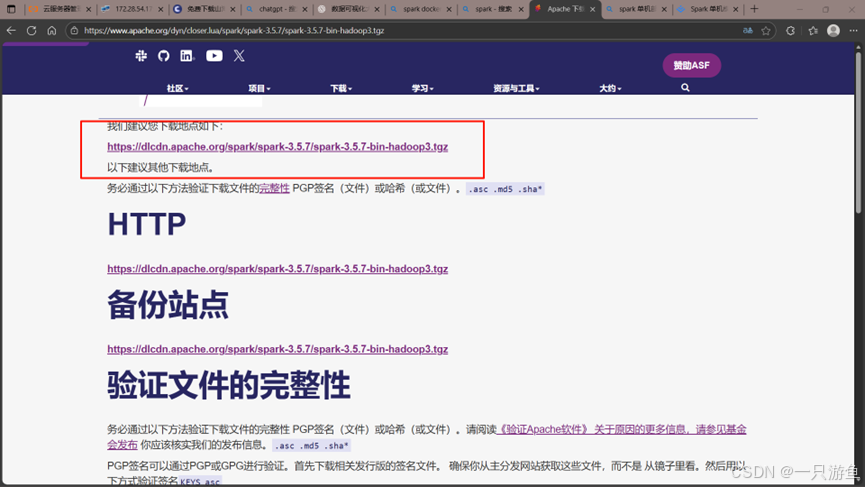Open the browser profile avatar
This screenshot has width=865, height=487.
pos(834,30)
